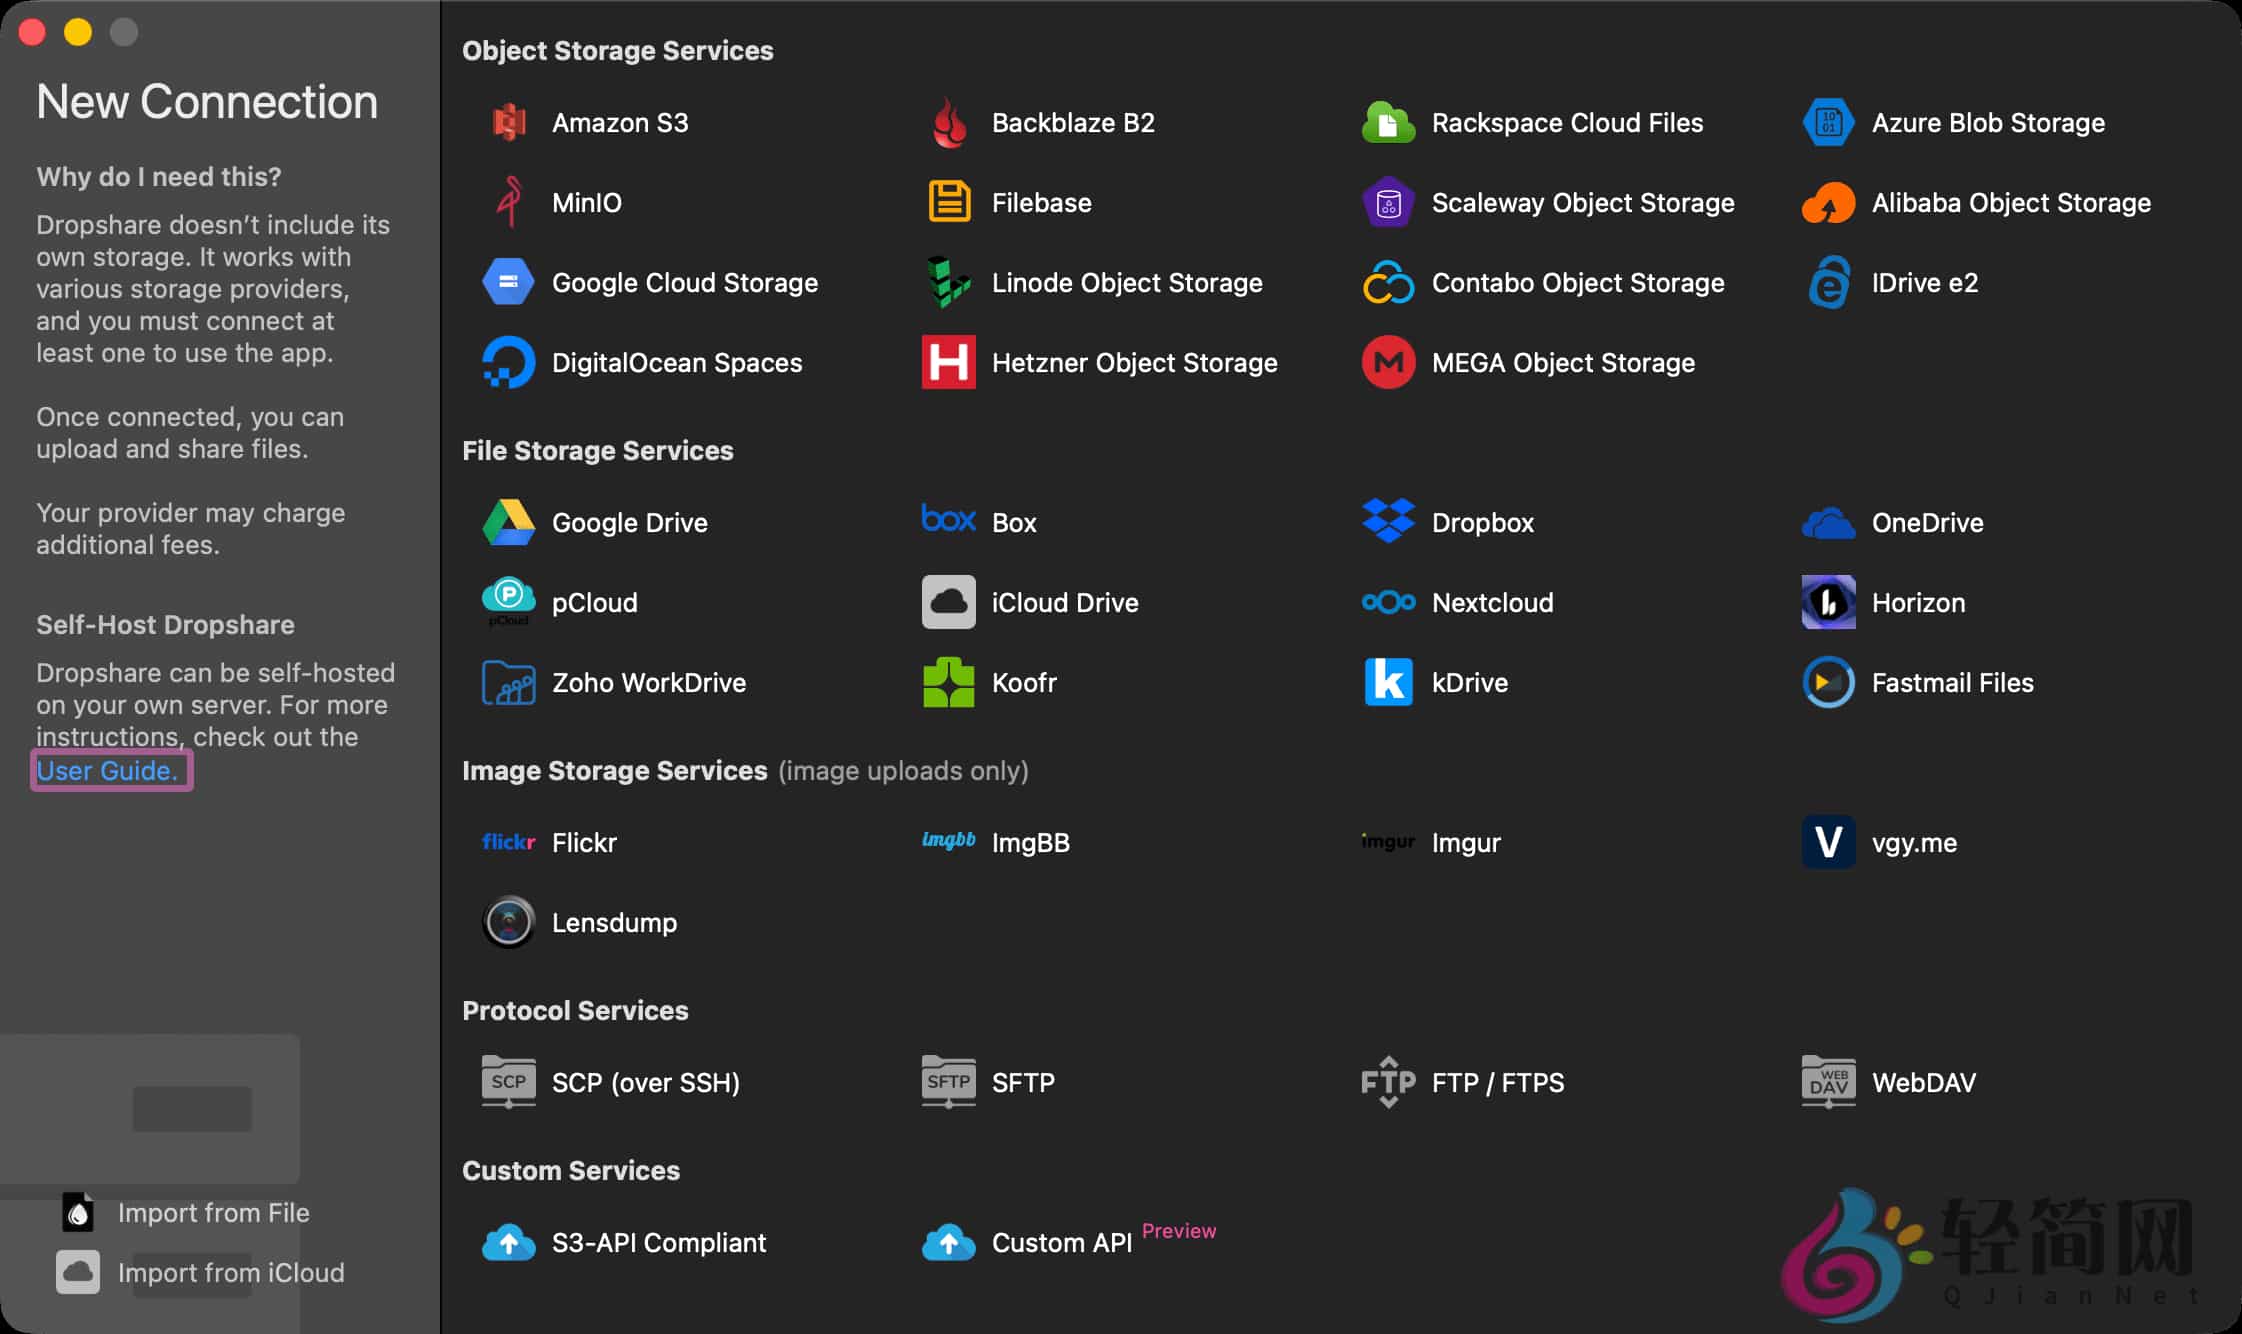This screenshot has height=1334, width=2242.
Task: Choose the Nextcloud icon
Action: [x=1388, y=603]
